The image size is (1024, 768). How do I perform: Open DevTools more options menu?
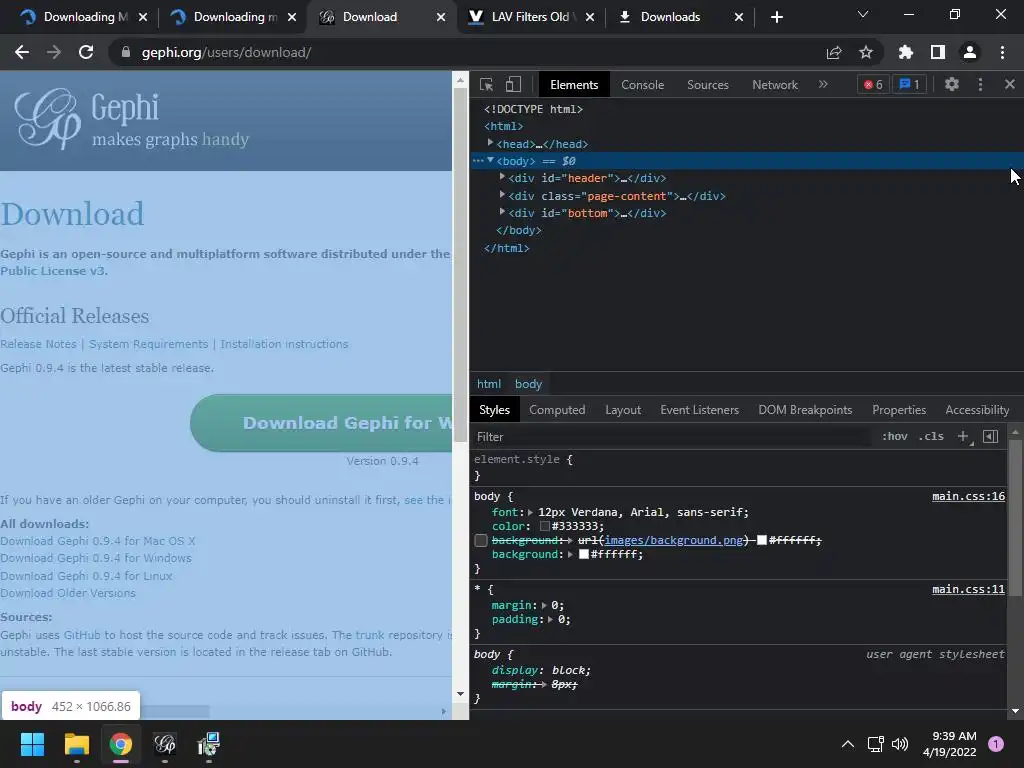980,84
